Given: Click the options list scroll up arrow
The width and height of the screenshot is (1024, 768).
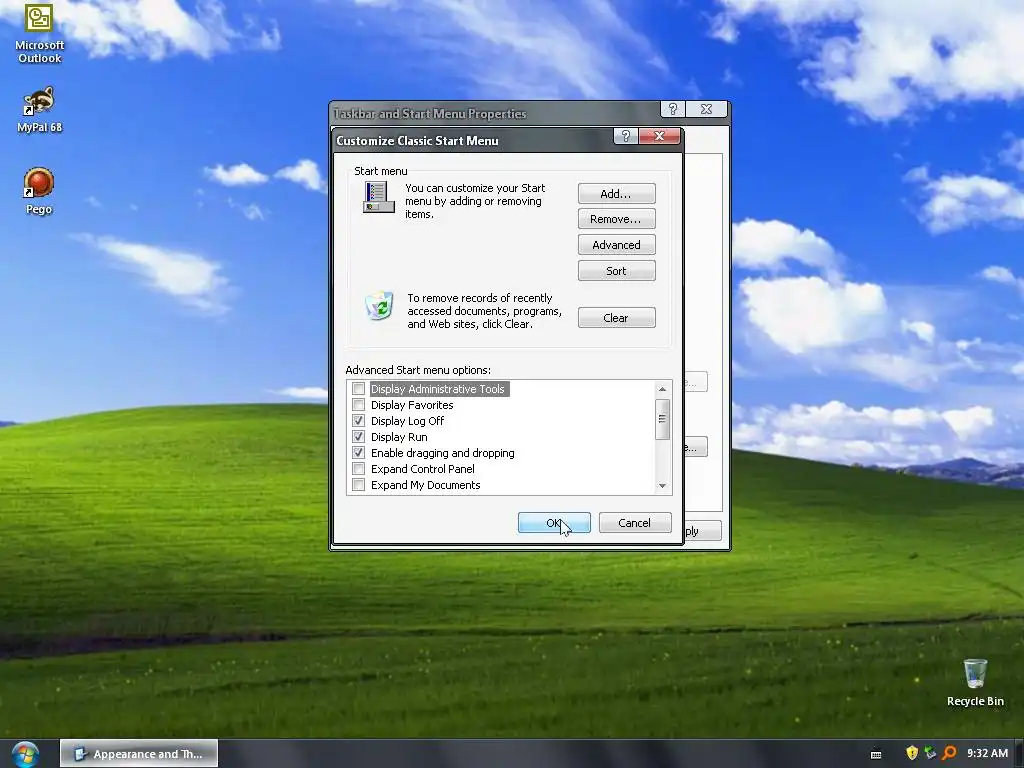Looking at the screenshot, I should point(662,389).
